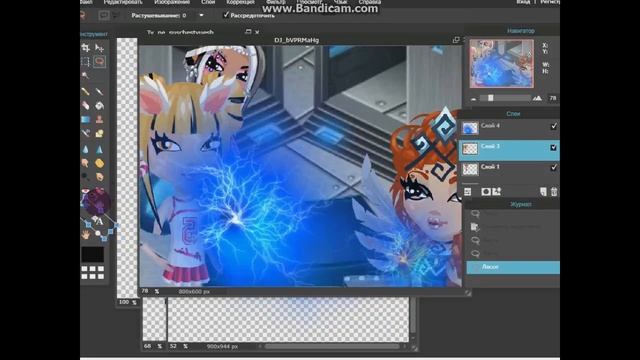Select the Smudge tool
640x360 pixels.
tap(86, 163)
